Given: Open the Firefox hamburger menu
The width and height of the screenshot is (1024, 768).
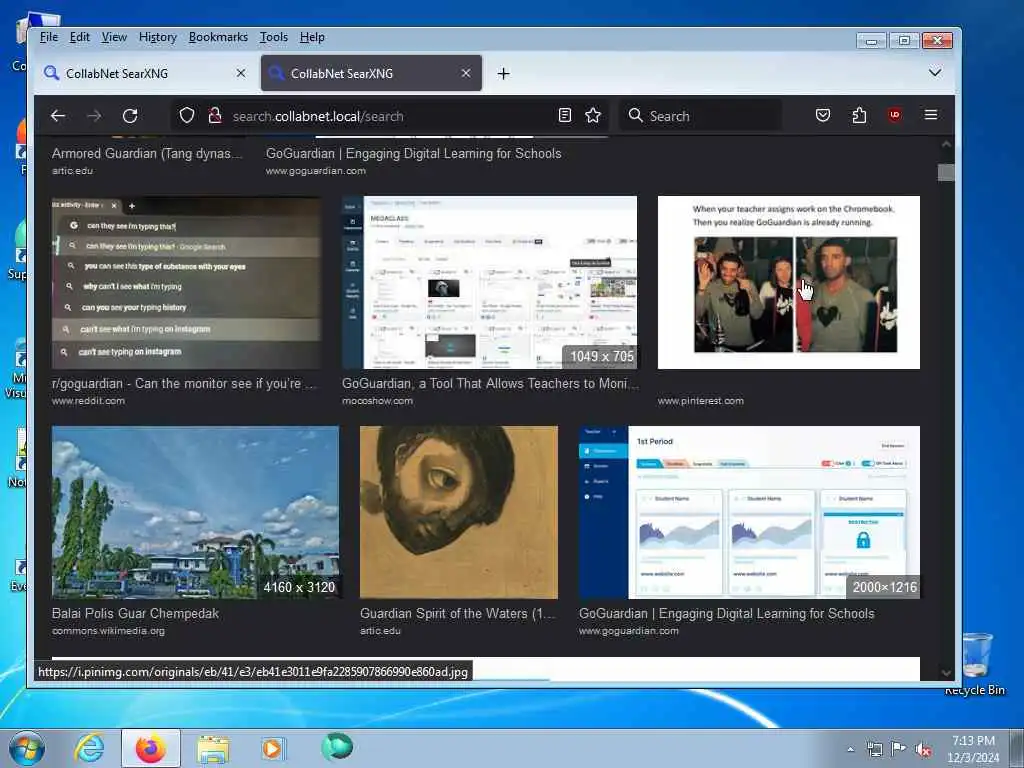Looking at the screenshot, I should pos(931,115).
